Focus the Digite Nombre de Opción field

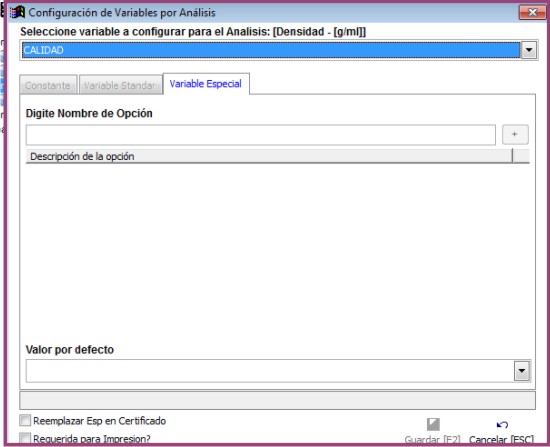pos(261,135)
